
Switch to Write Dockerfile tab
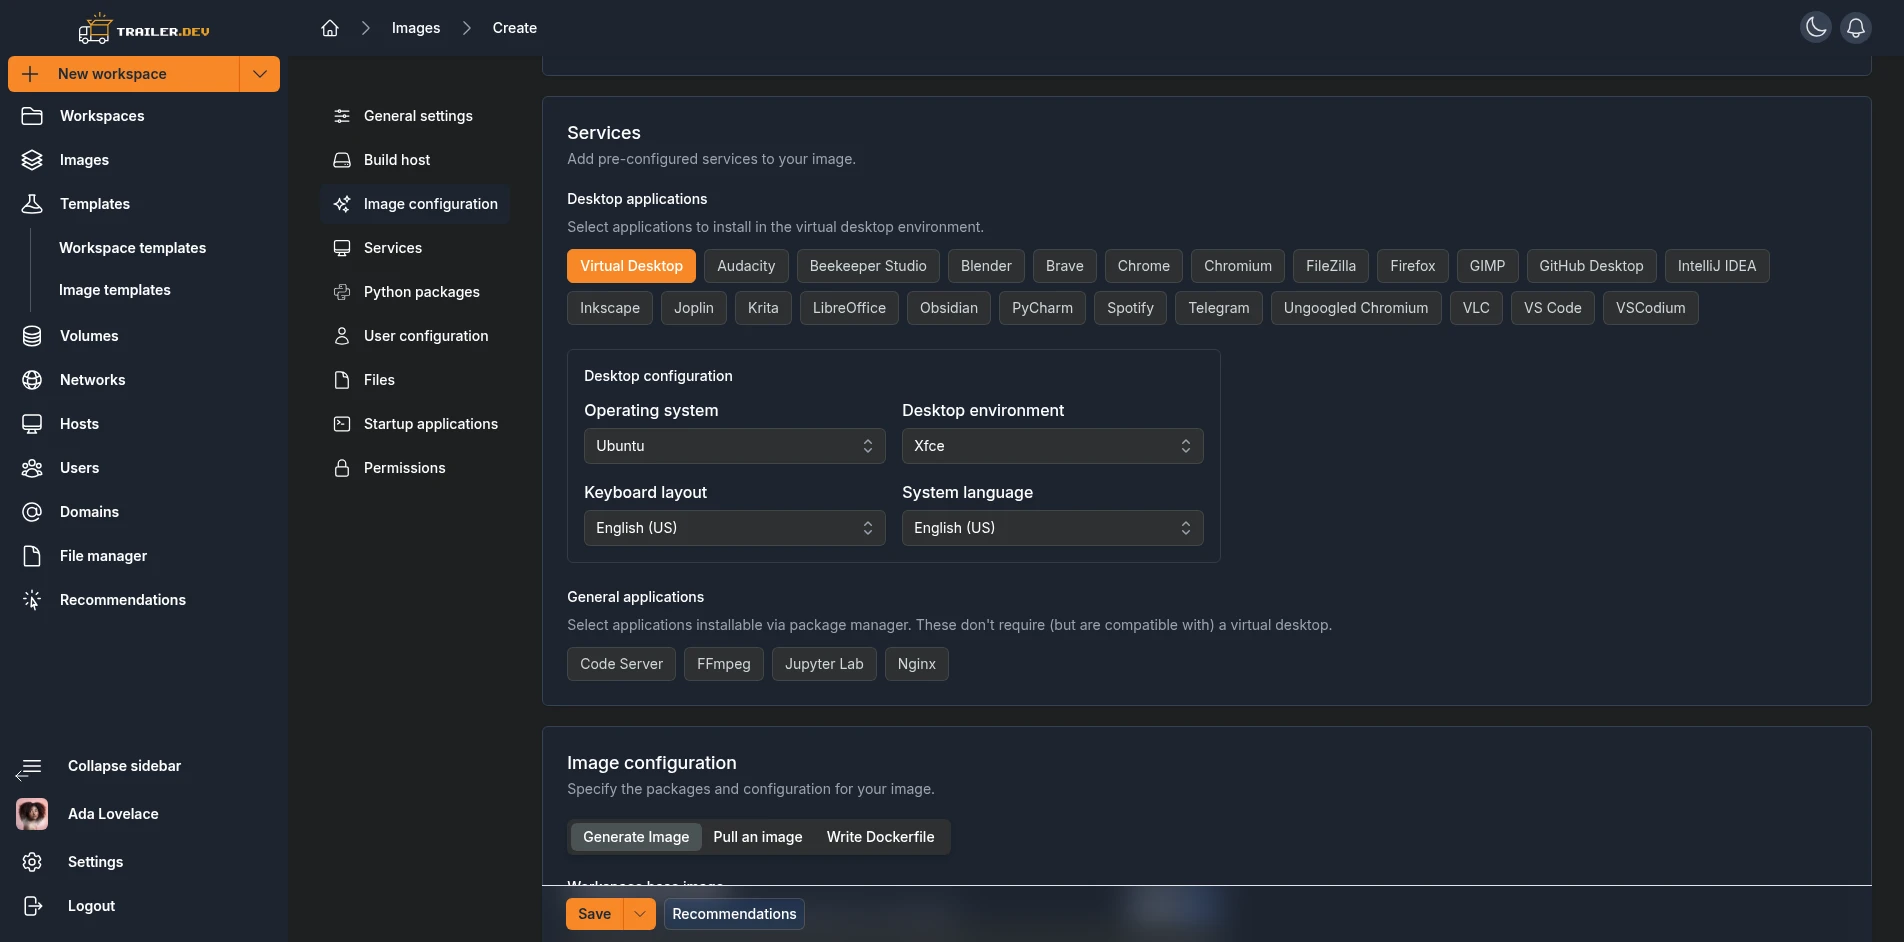click(x=880, y=837)
